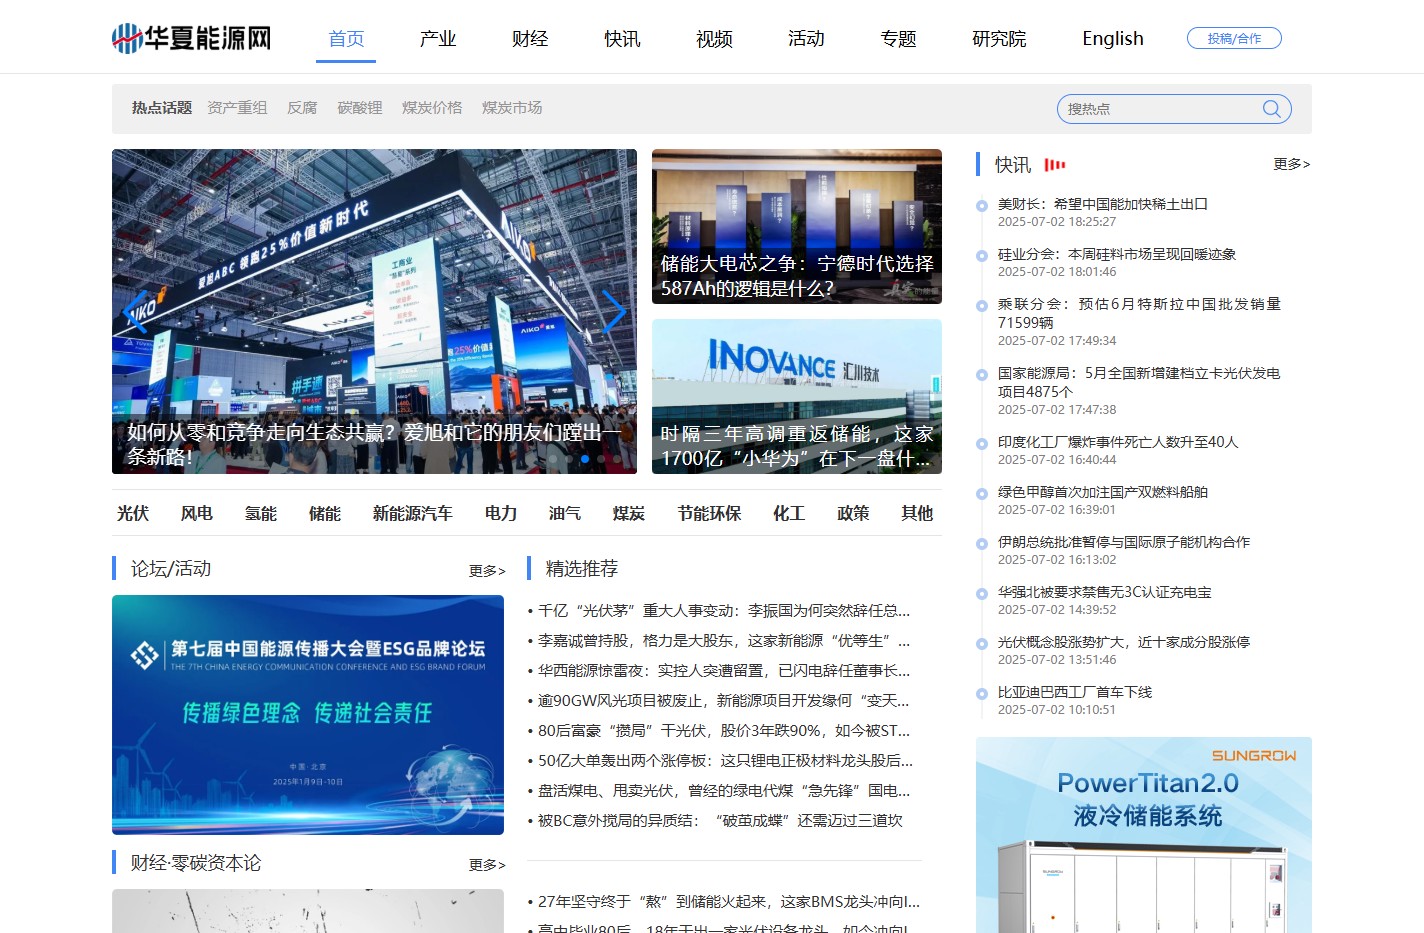
Task: Open the 电力 category
Action: click(x=501, y=513)
